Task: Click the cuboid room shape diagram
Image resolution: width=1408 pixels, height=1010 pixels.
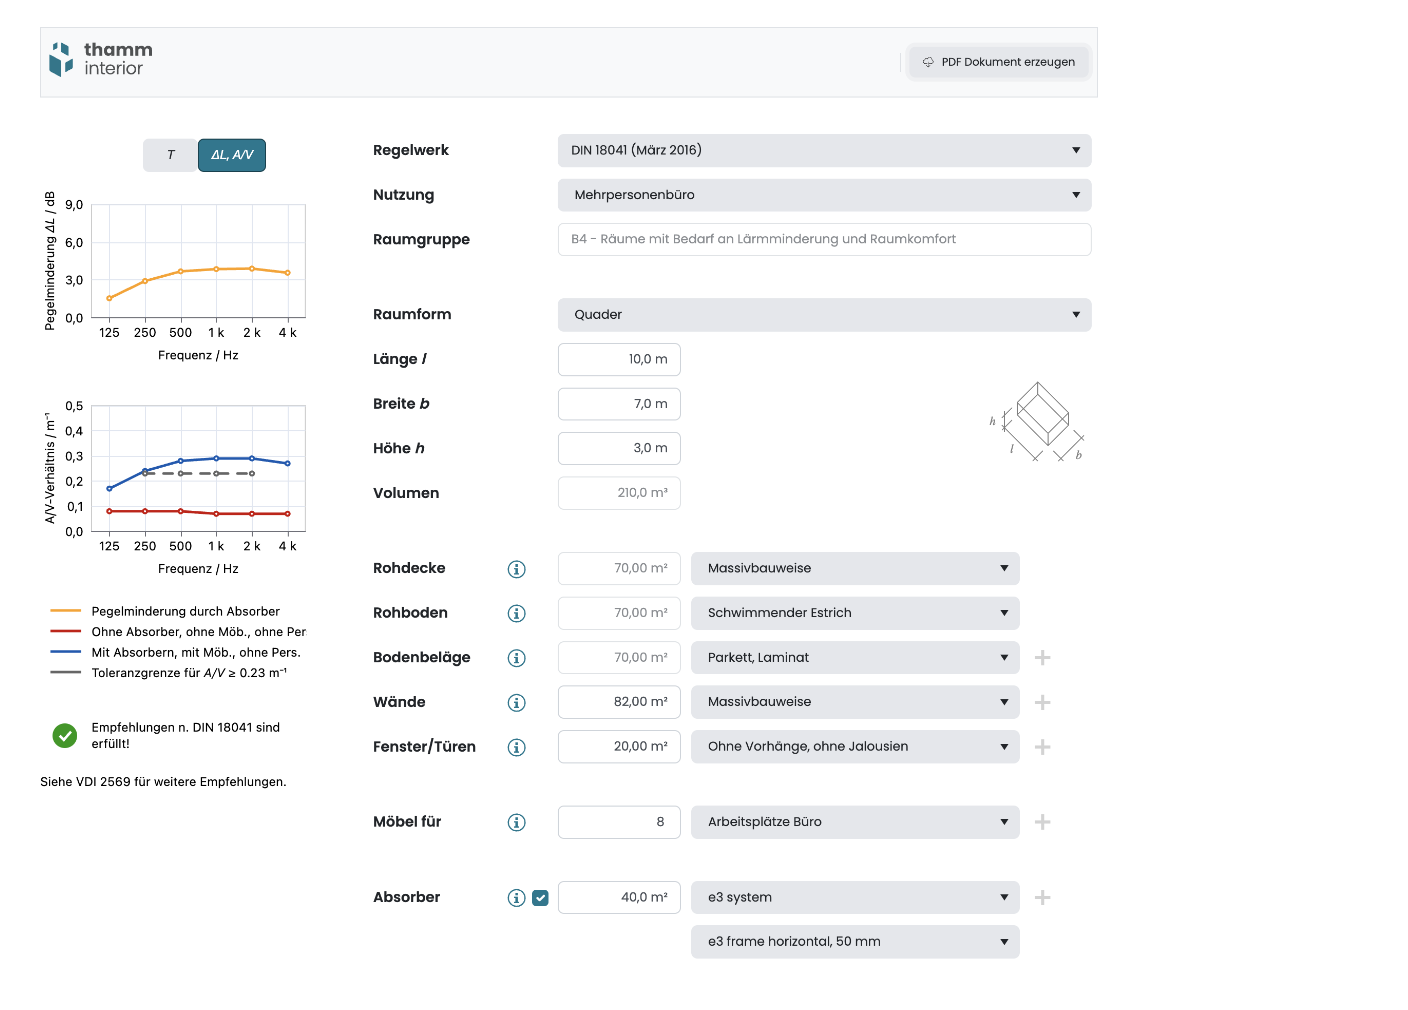Action: pyautogui.click(x=1041, y=420)
